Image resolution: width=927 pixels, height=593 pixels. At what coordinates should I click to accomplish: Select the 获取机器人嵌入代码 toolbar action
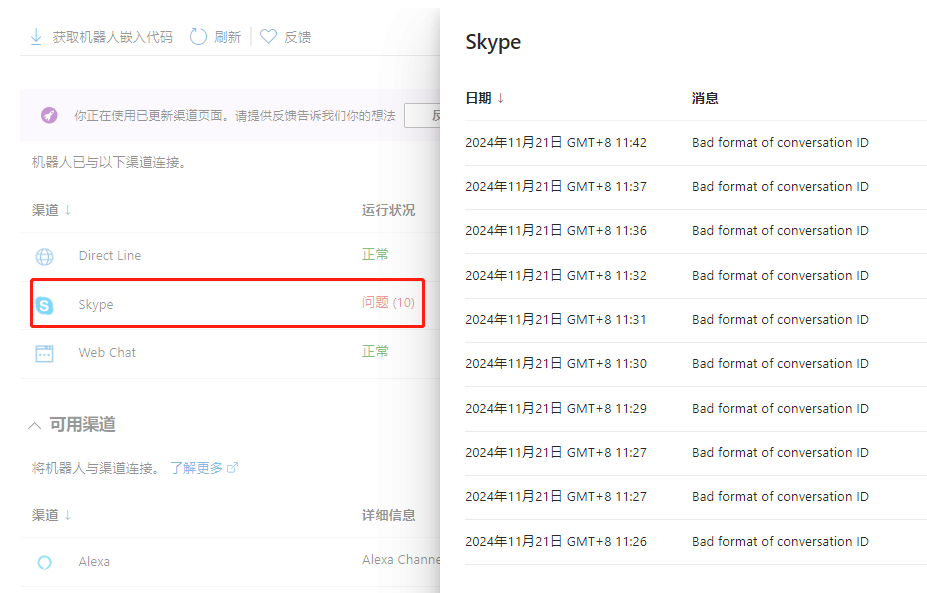pos(110,36)
